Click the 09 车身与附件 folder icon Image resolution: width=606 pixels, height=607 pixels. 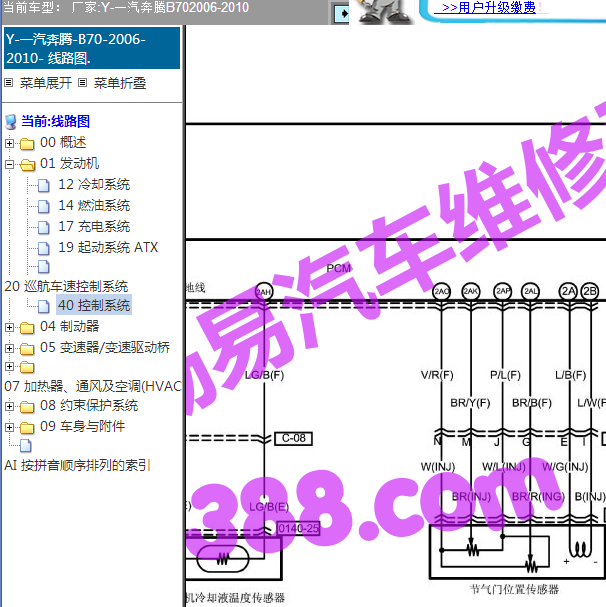pyautogui.click(x=27, y=428)
